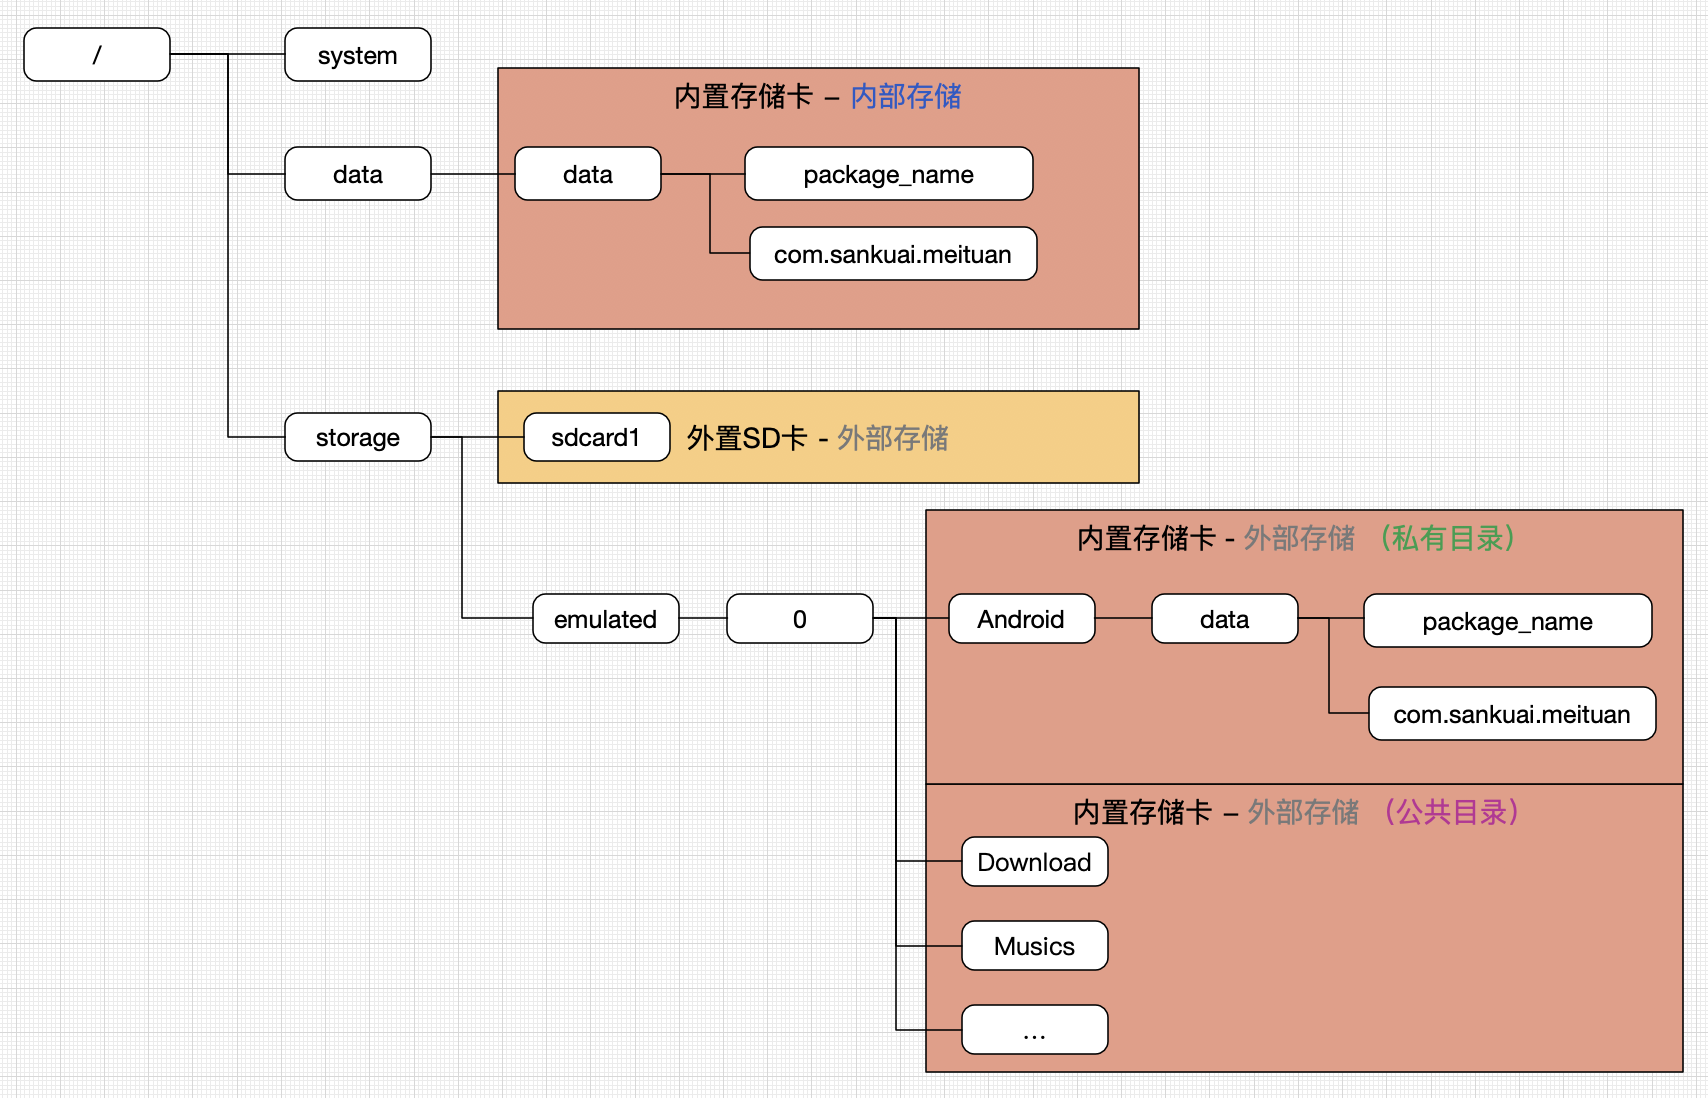Select the ellipsis "..." node
This screenshot has height=1098, width=1708.
click(x=1035, y=1030)
